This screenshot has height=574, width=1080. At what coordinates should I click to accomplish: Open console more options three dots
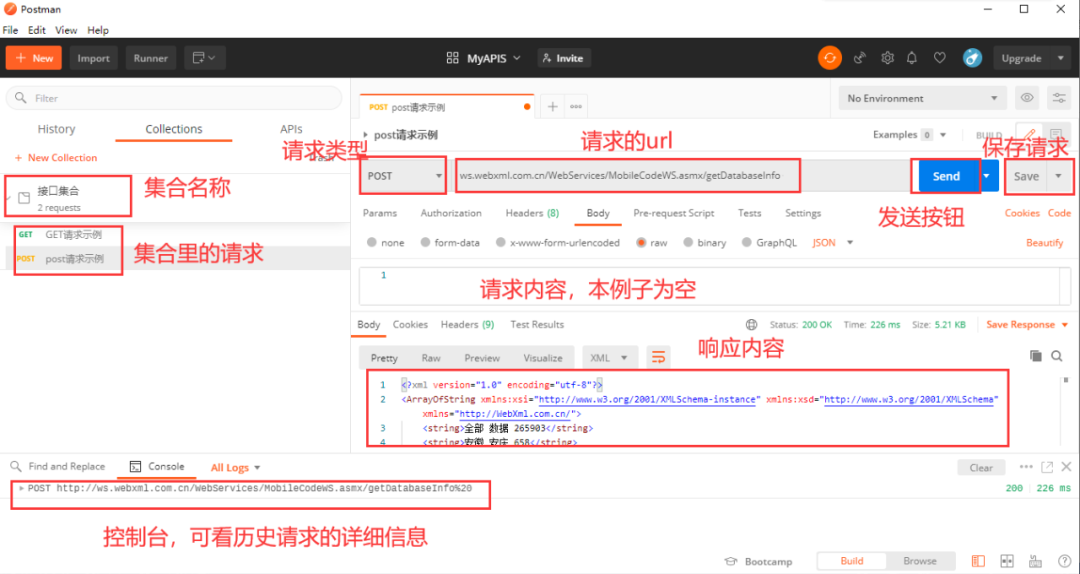pyautogui.click(x=1026, y=467)
